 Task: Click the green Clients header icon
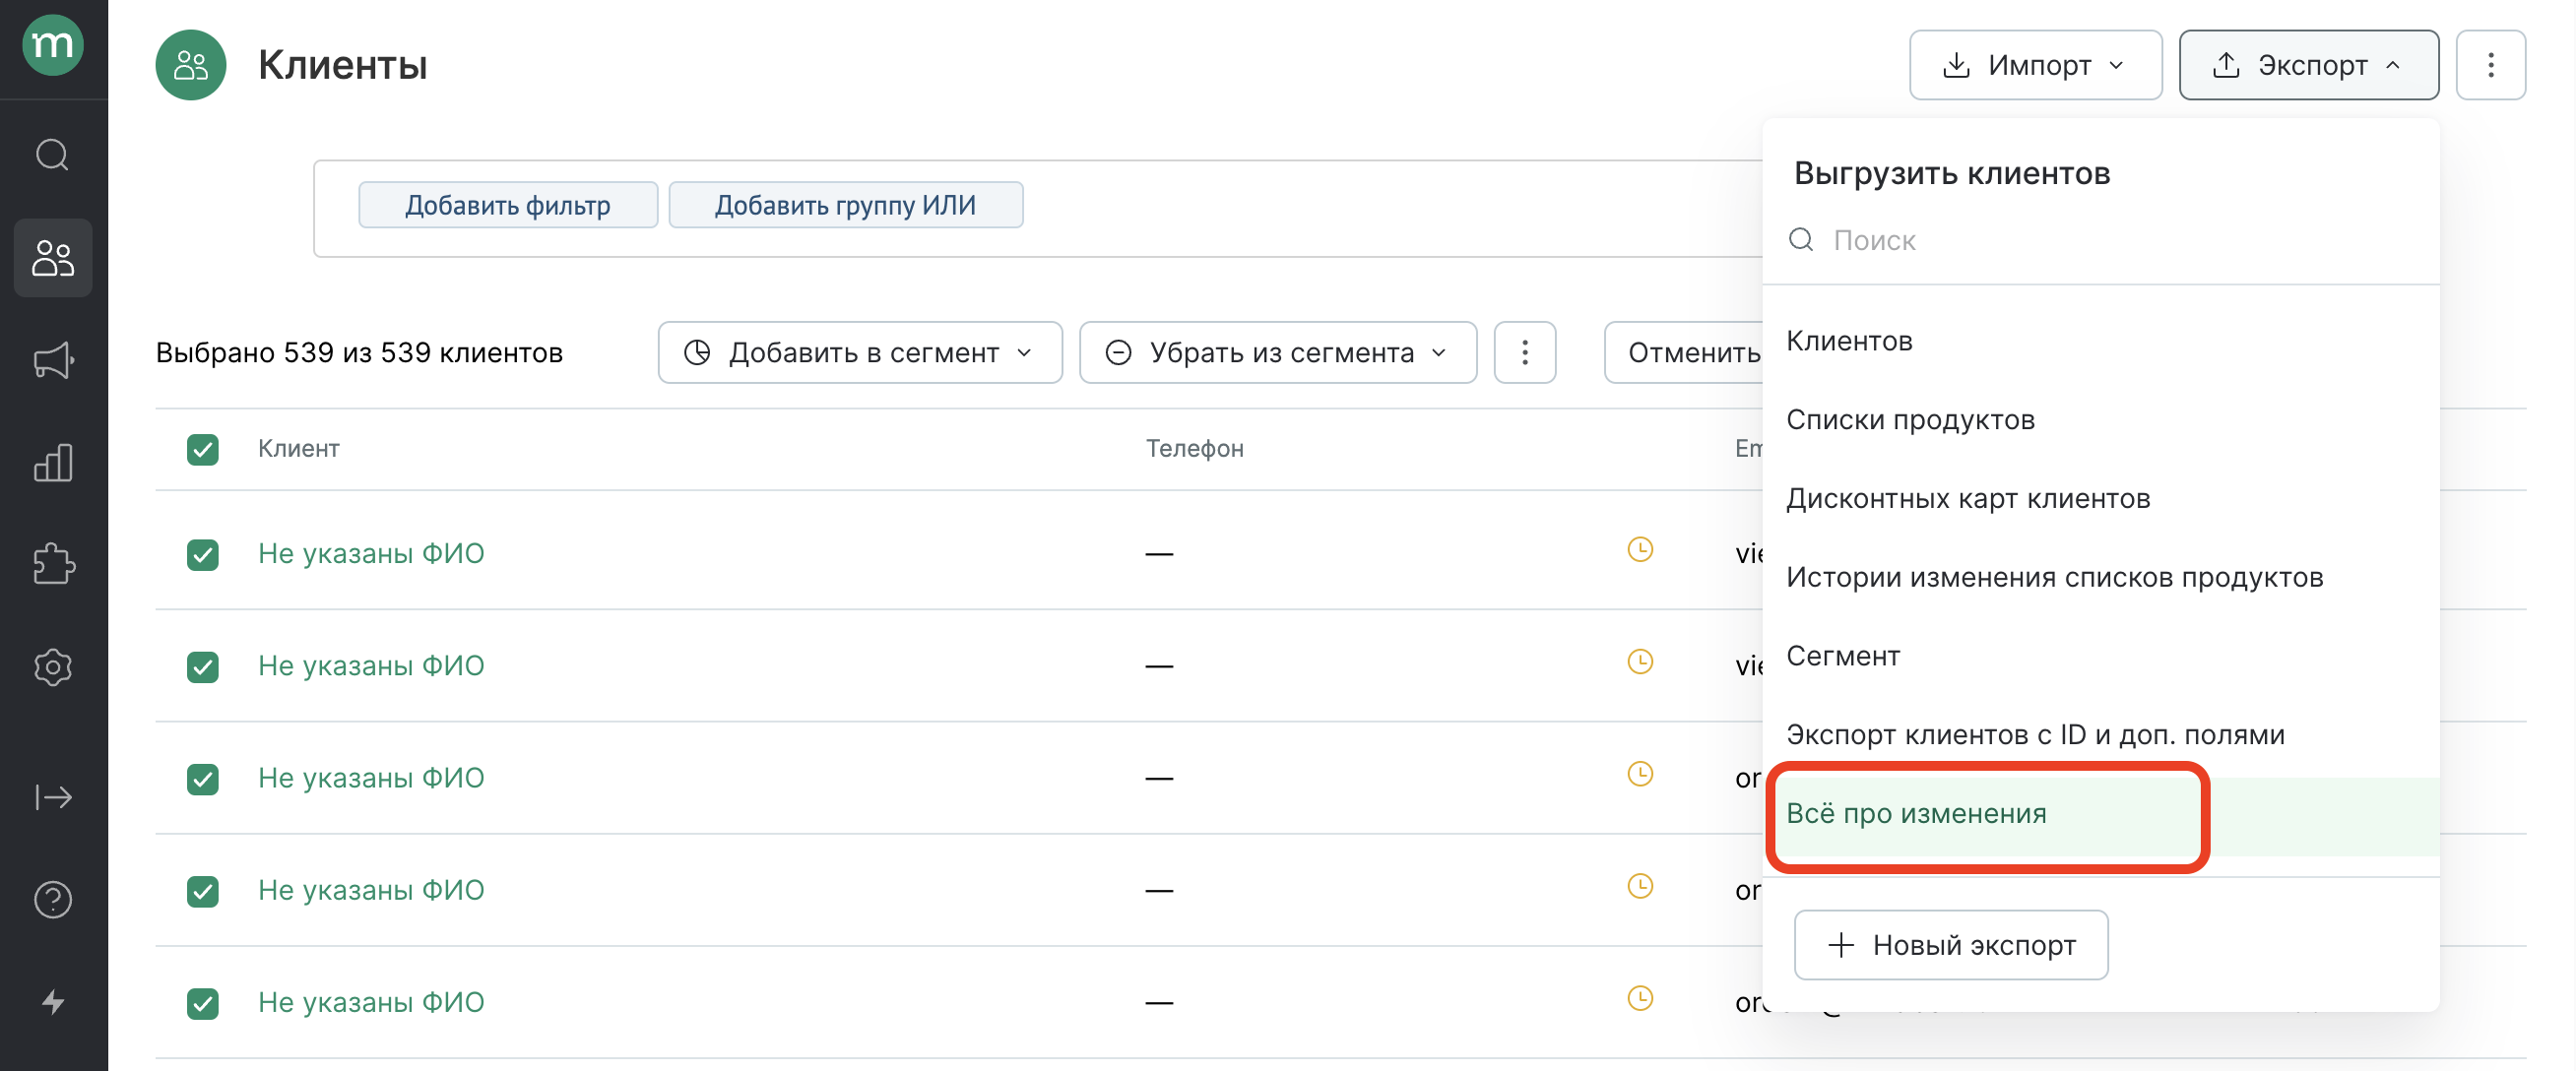click(191, 65)
